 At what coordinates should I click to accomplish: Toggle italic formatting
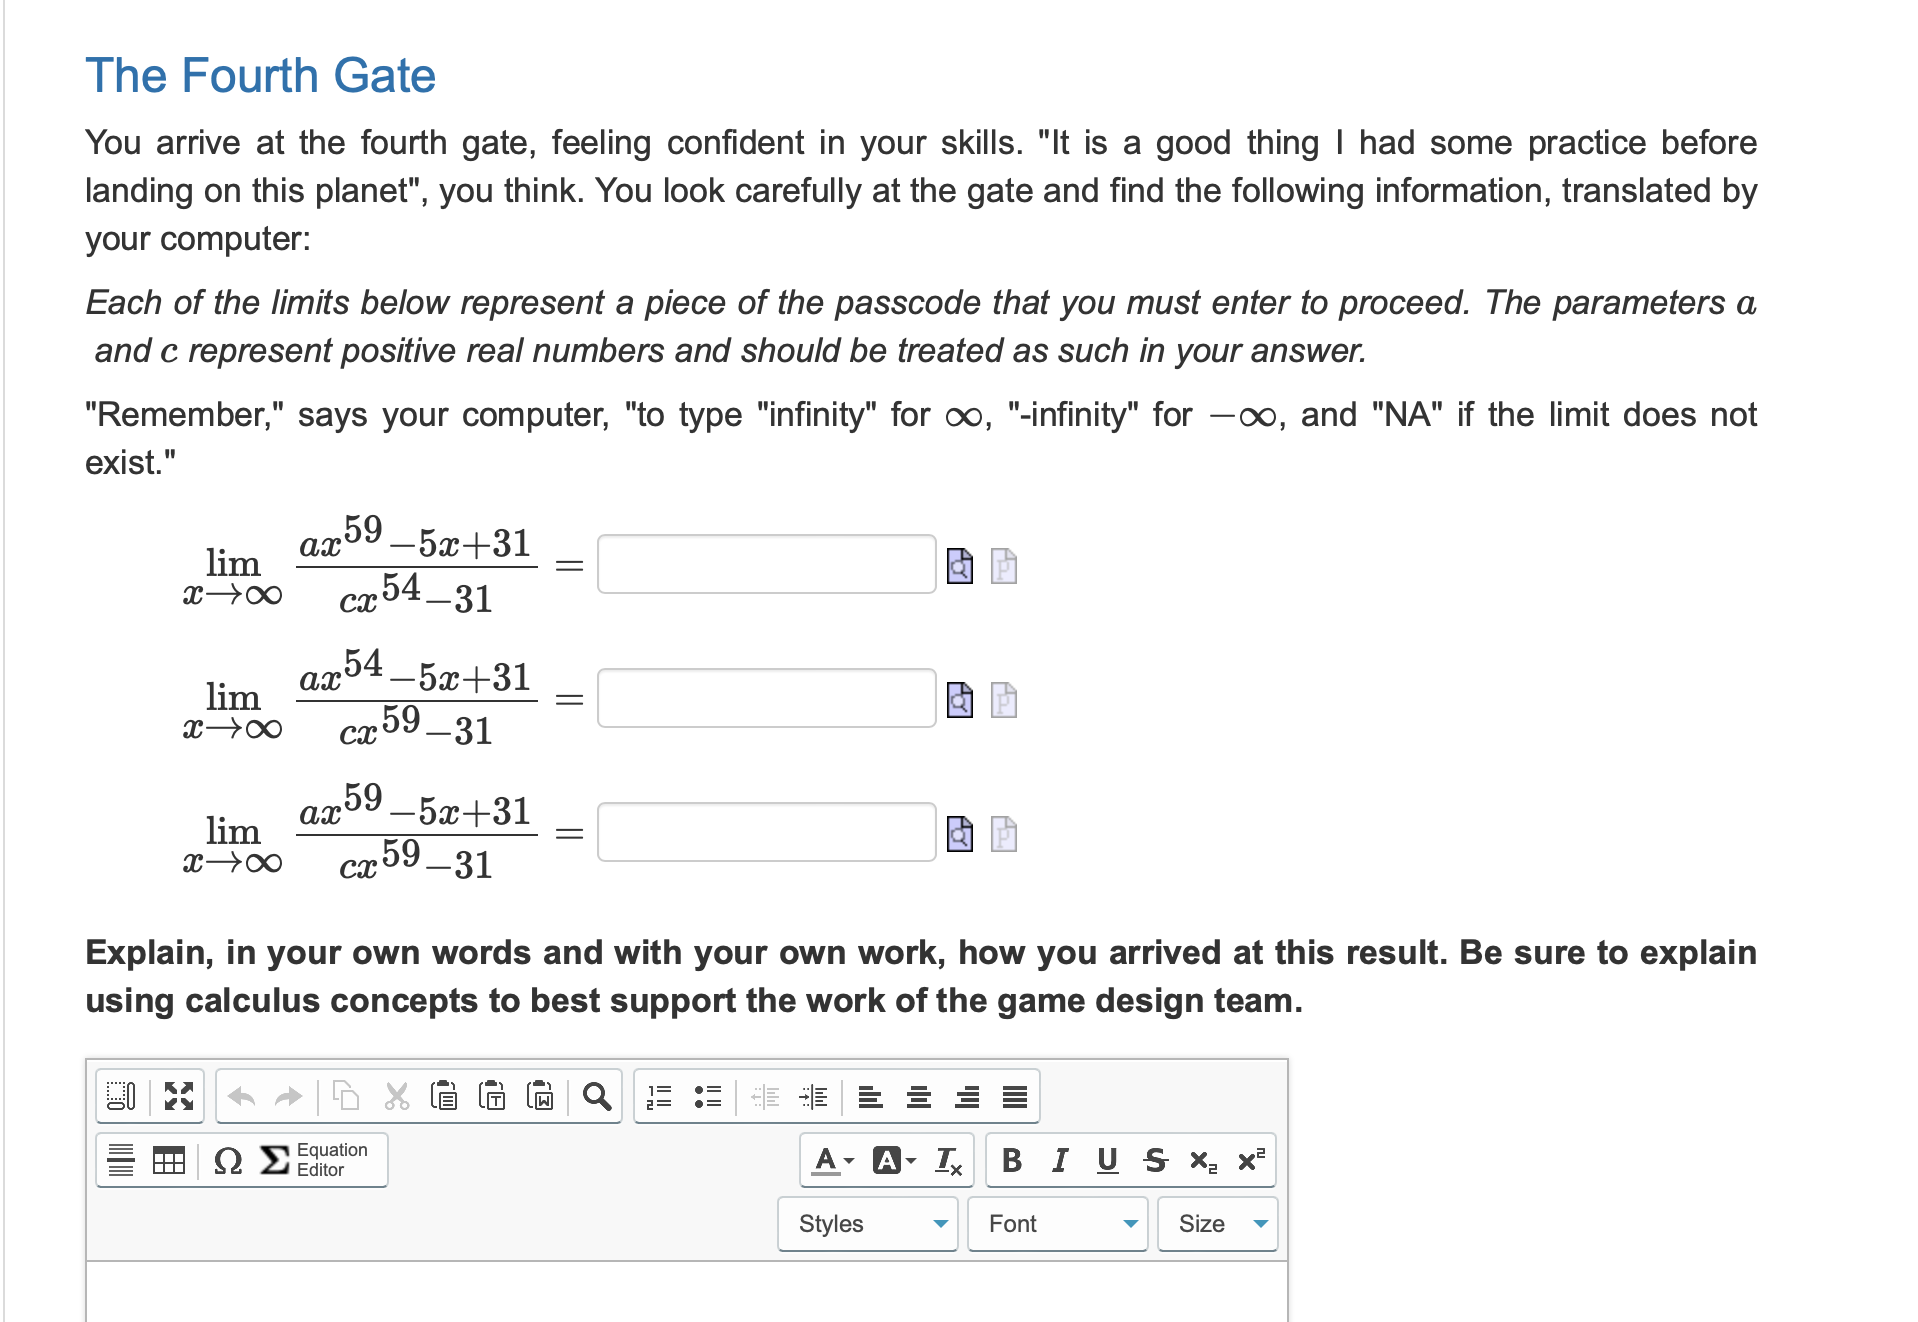tap(1059, 1160)
